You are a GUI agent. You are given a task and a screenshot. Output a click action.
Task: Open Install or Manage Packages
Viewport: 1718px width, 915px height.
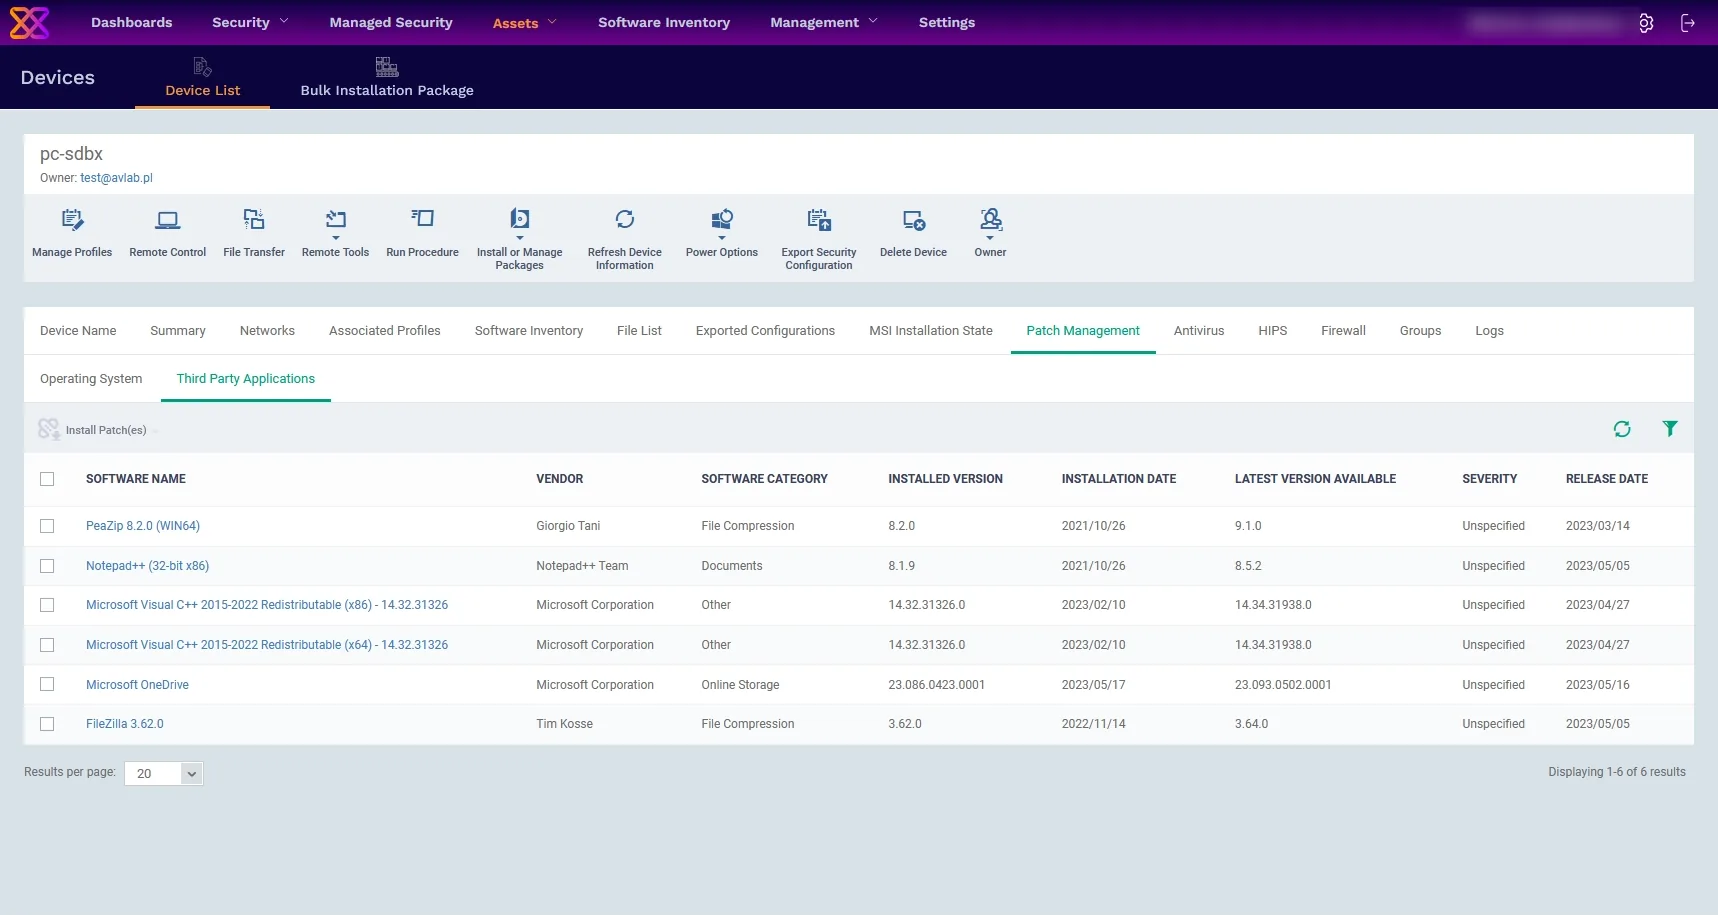point(520,220)
